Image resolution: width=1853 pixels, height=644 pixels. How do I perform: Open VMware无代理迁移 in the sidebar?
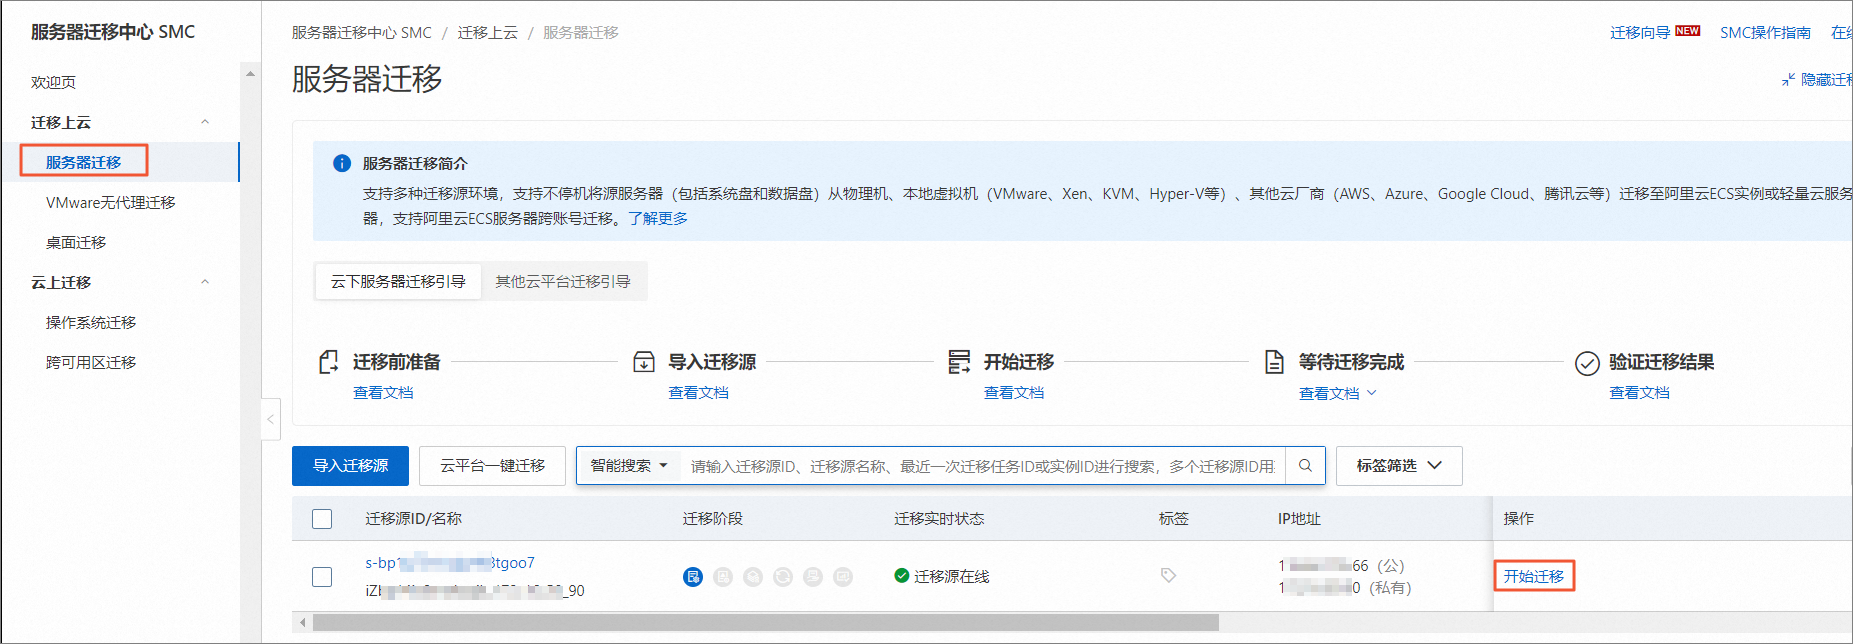tap(110, 202)
